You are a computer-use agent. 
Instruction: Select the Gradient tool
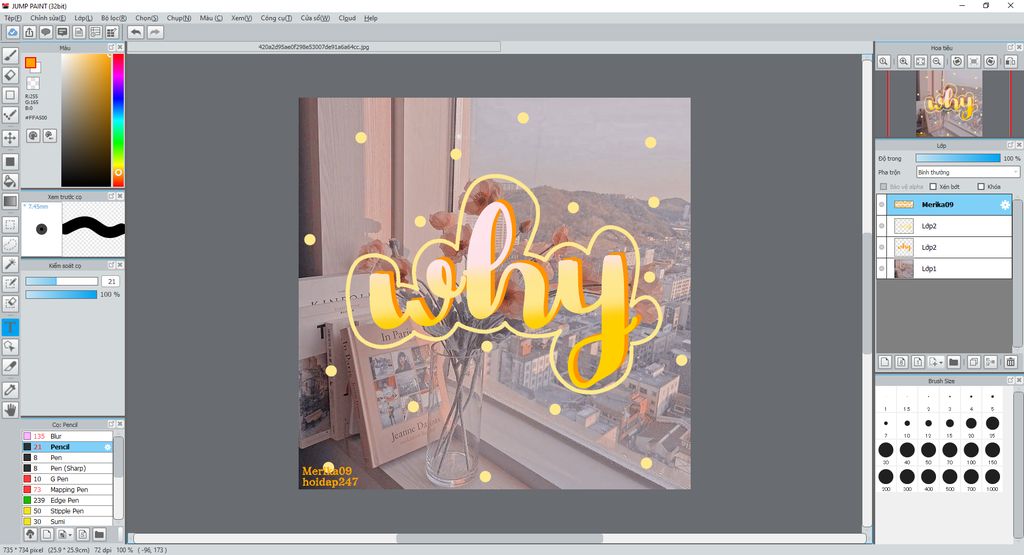(x=10, y=201)
